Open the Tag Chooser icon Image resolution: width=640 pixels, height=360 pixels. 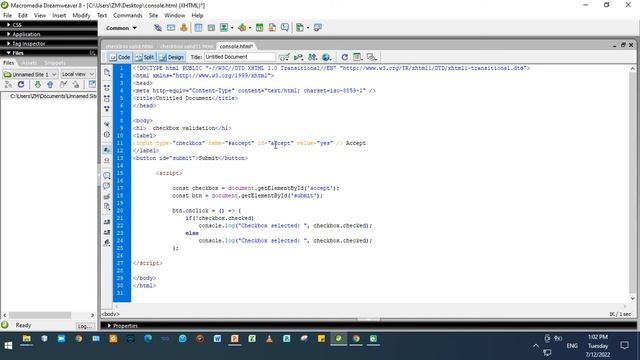point(318,28)
